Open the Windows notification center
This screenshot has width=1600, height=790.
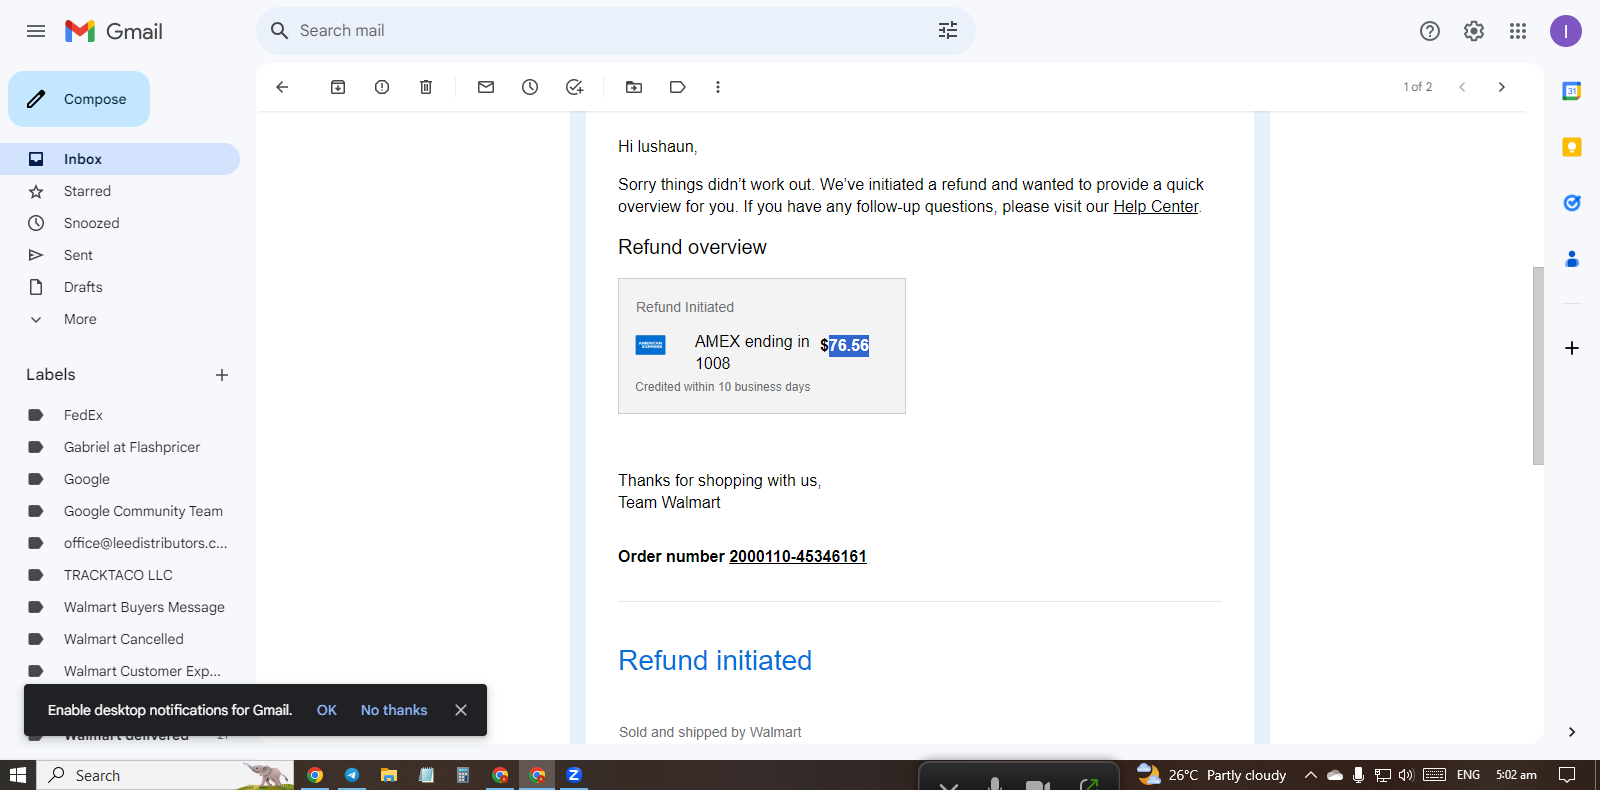point(1567,775)
